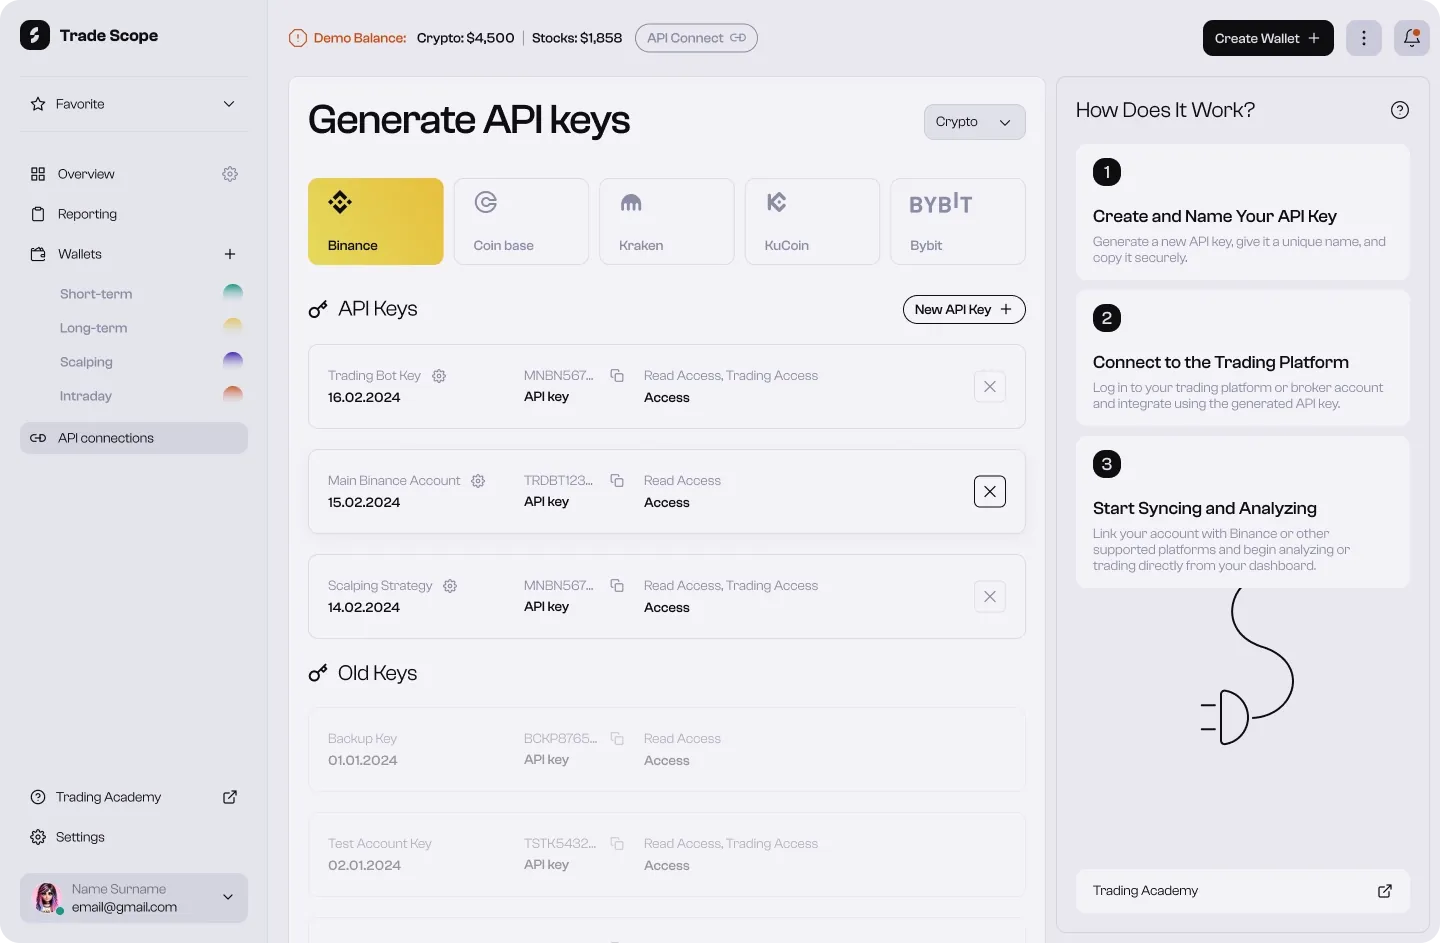The image size is (1440, 943).
Task: Open Trading Academy link in right panel
Action: pos(1243,891)
